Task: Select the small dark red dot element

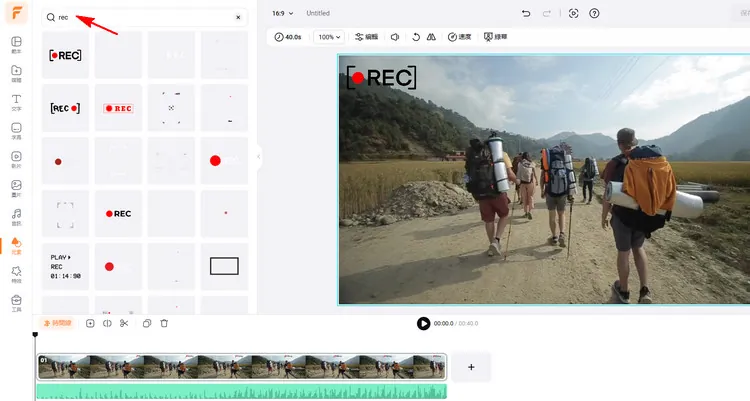Action: coord(65,161)
